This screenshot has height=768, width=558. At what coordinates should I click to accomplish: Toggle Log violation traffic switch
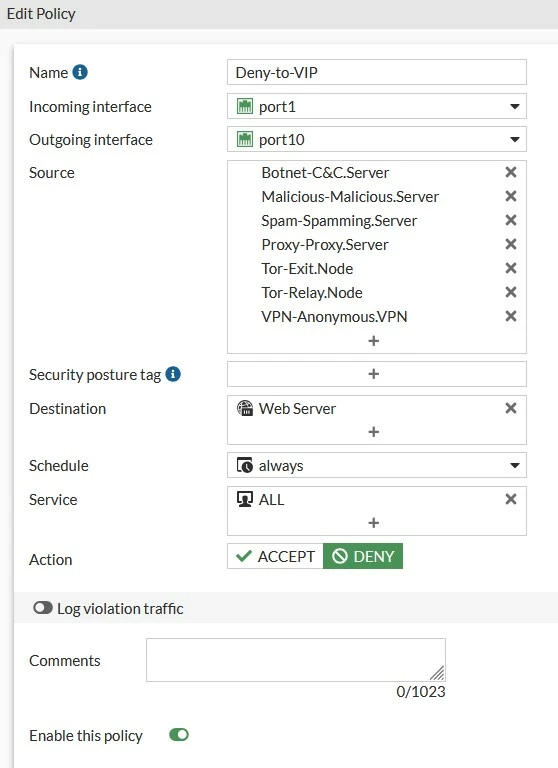click(x=43, y=608)
